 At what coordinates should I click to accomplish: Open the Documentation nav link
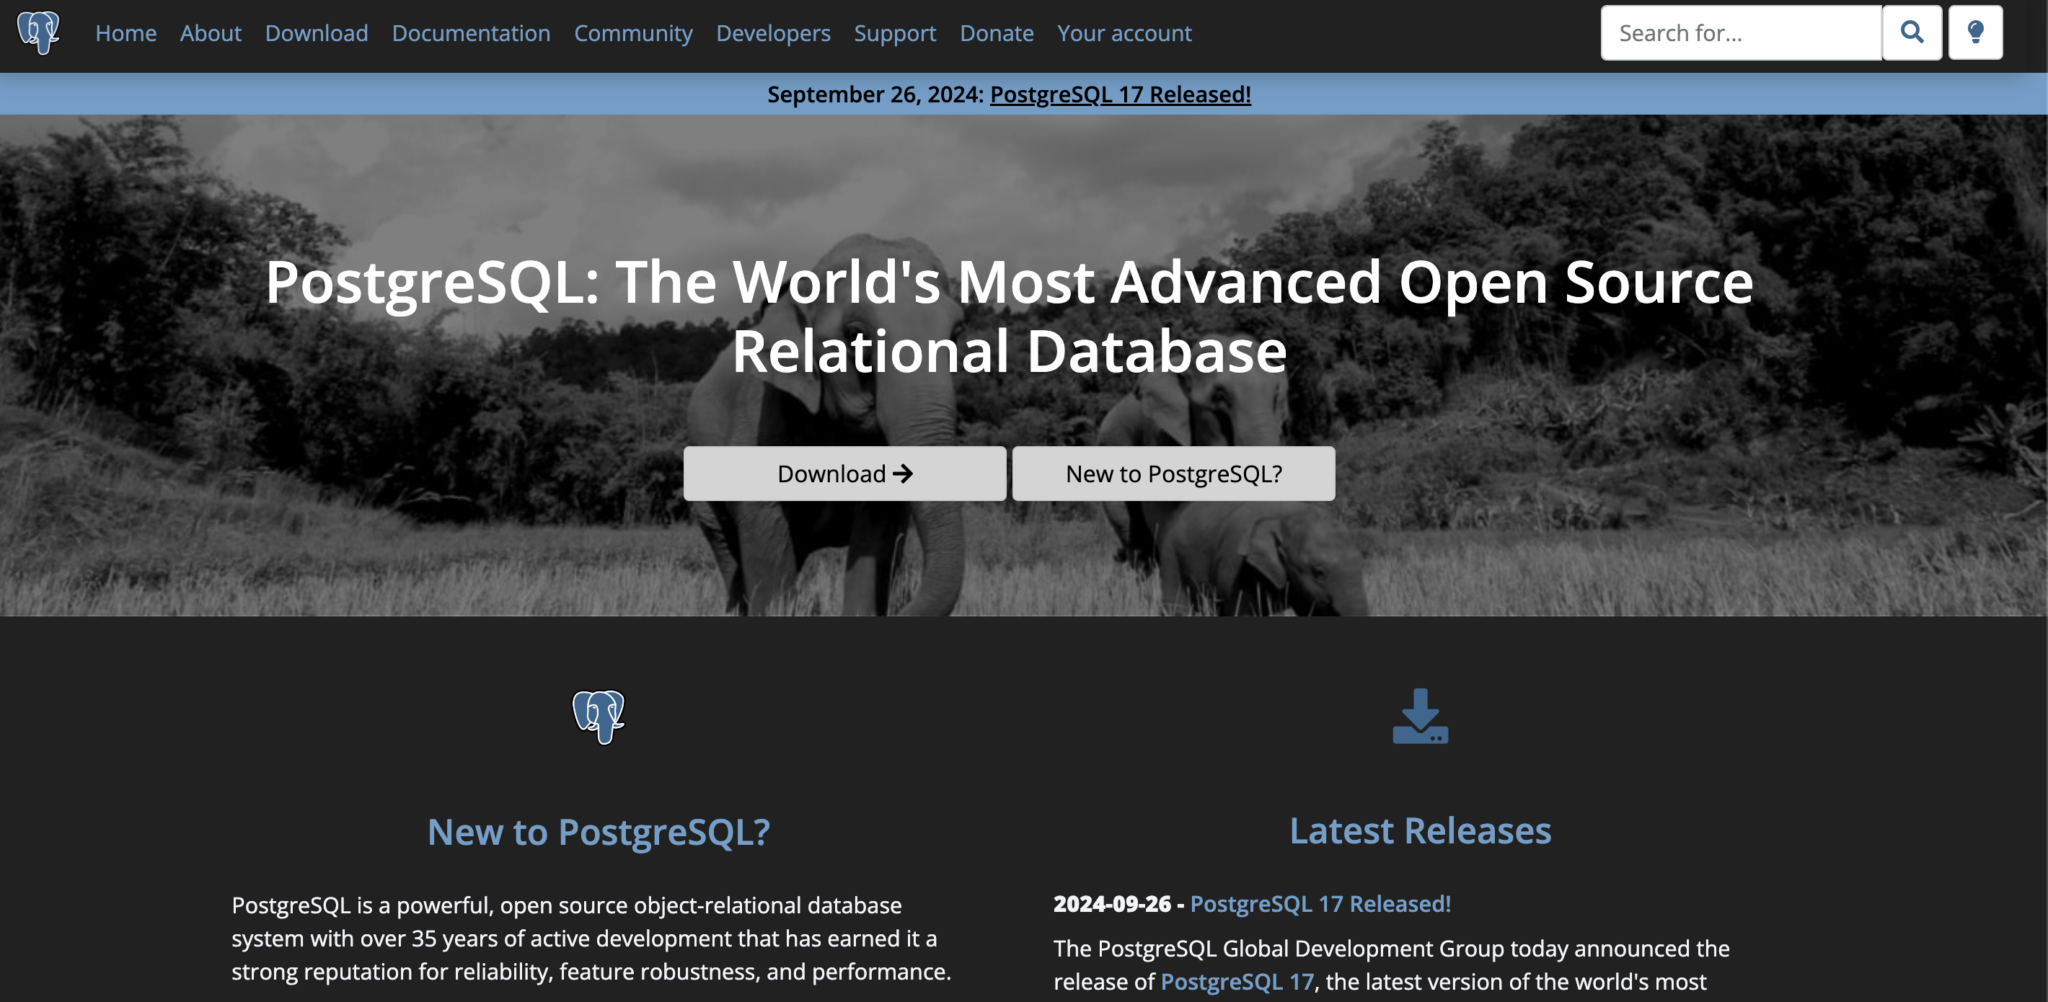[471, 33]
